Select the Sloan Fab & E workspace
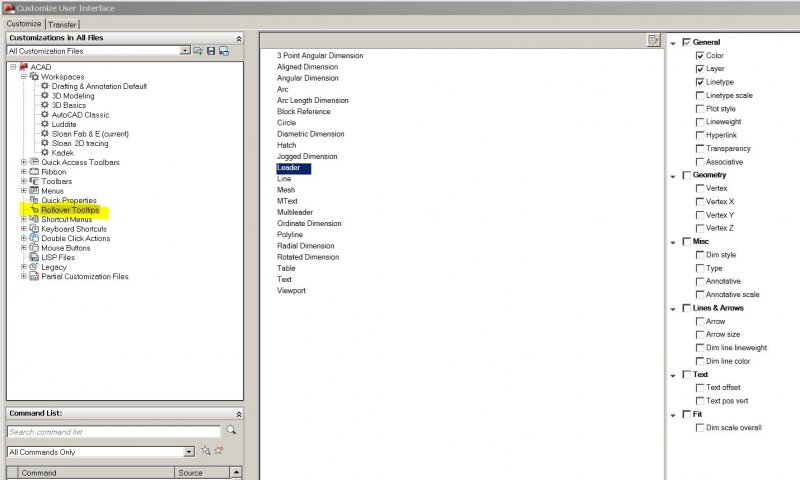The height and width of the screenshot is (480, 800). 90,134
